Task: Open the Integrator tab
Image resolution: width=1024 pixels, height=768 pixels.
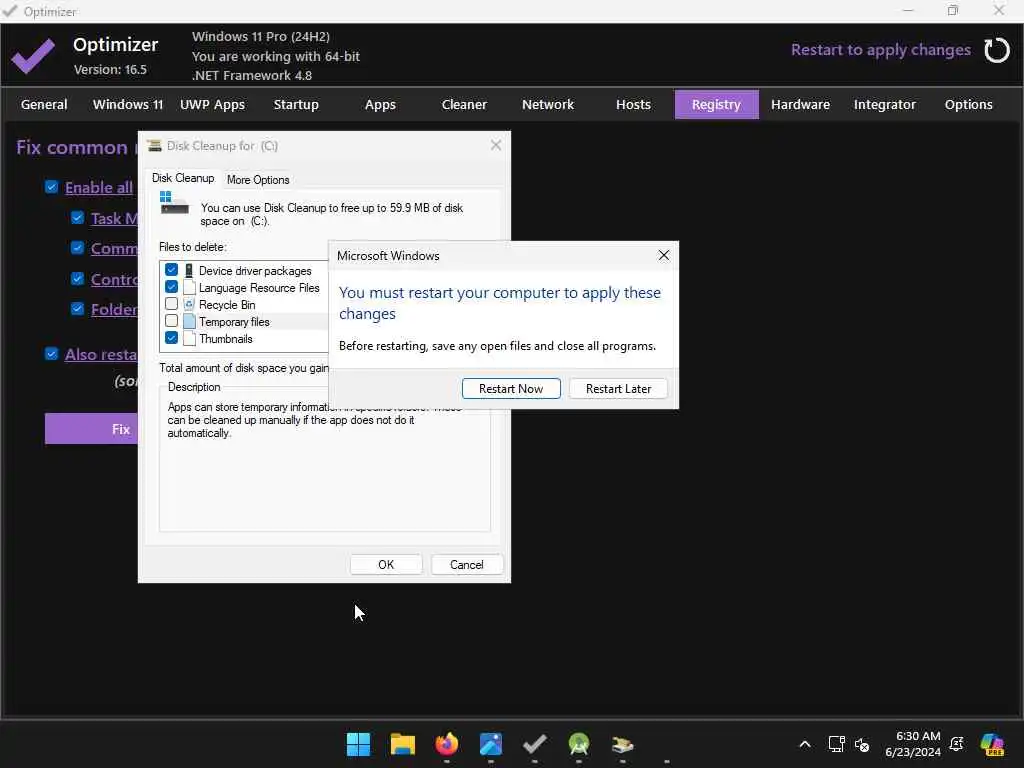Action: tap(884, 104)
